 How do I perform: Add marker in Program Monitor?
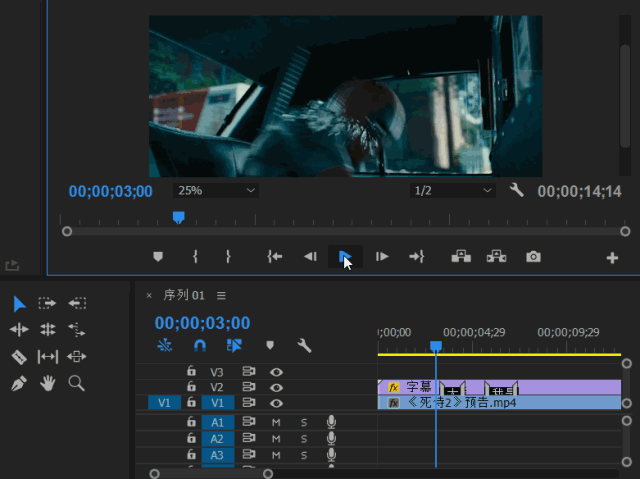158,257
